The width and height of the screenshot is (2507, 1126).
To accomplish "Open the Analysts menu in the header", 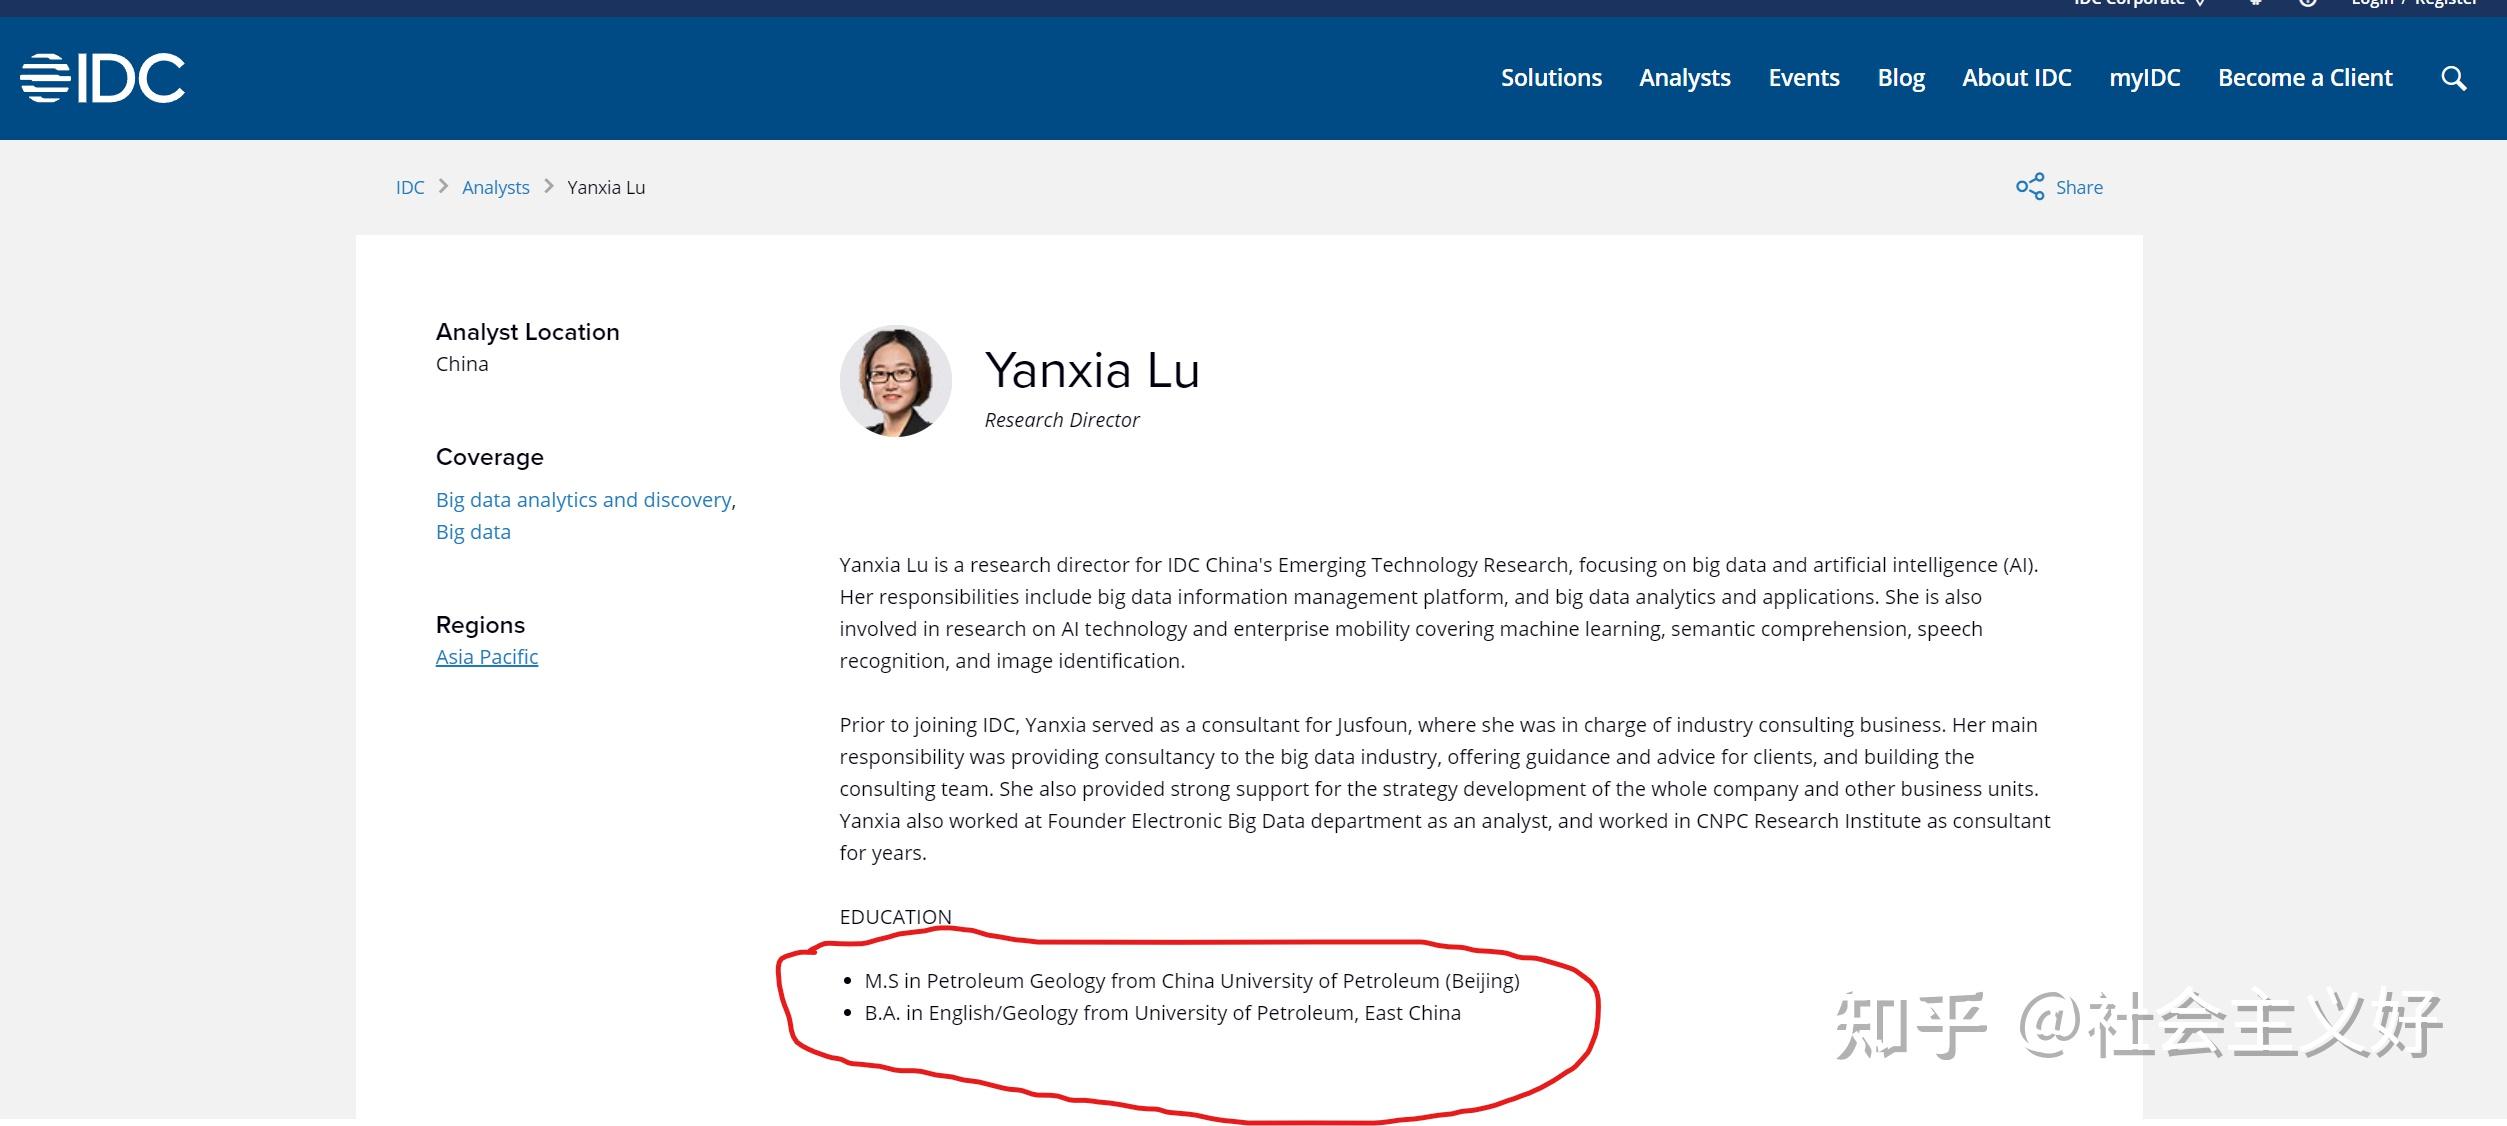I will click(x=1685, y=78).
